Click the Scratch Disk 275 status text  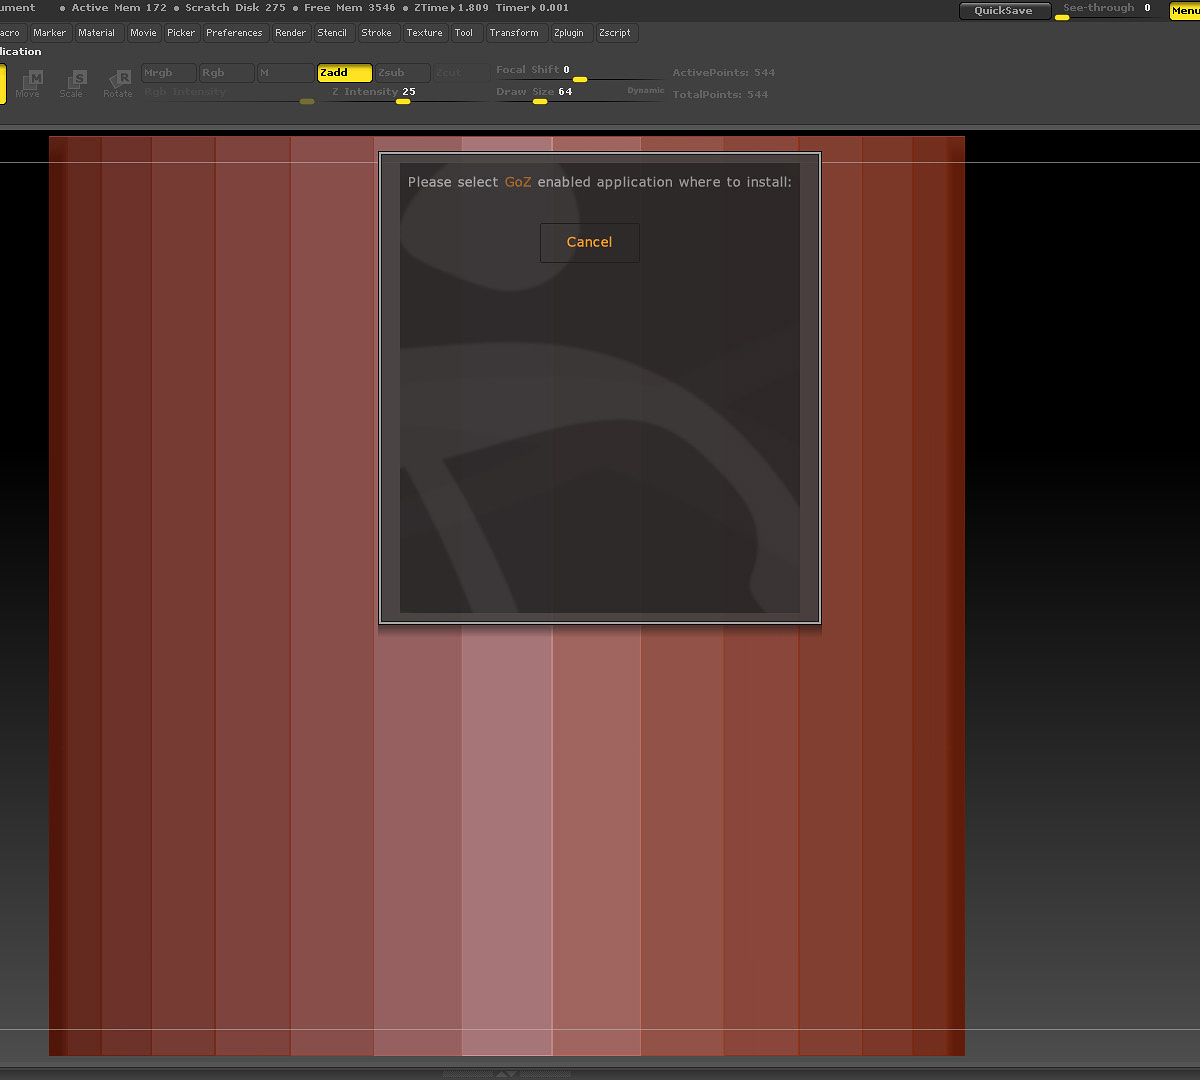[x=235, y=8]
